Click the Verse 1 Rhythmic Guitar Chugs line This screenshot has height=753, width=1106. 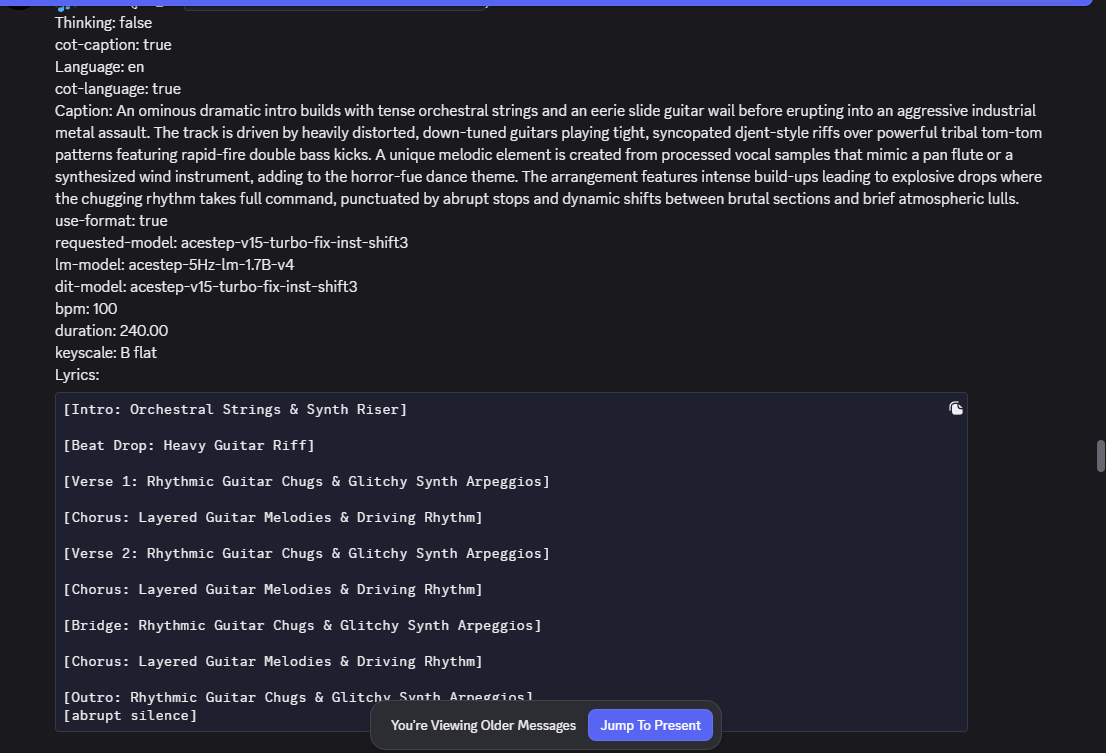pos(306,481)
